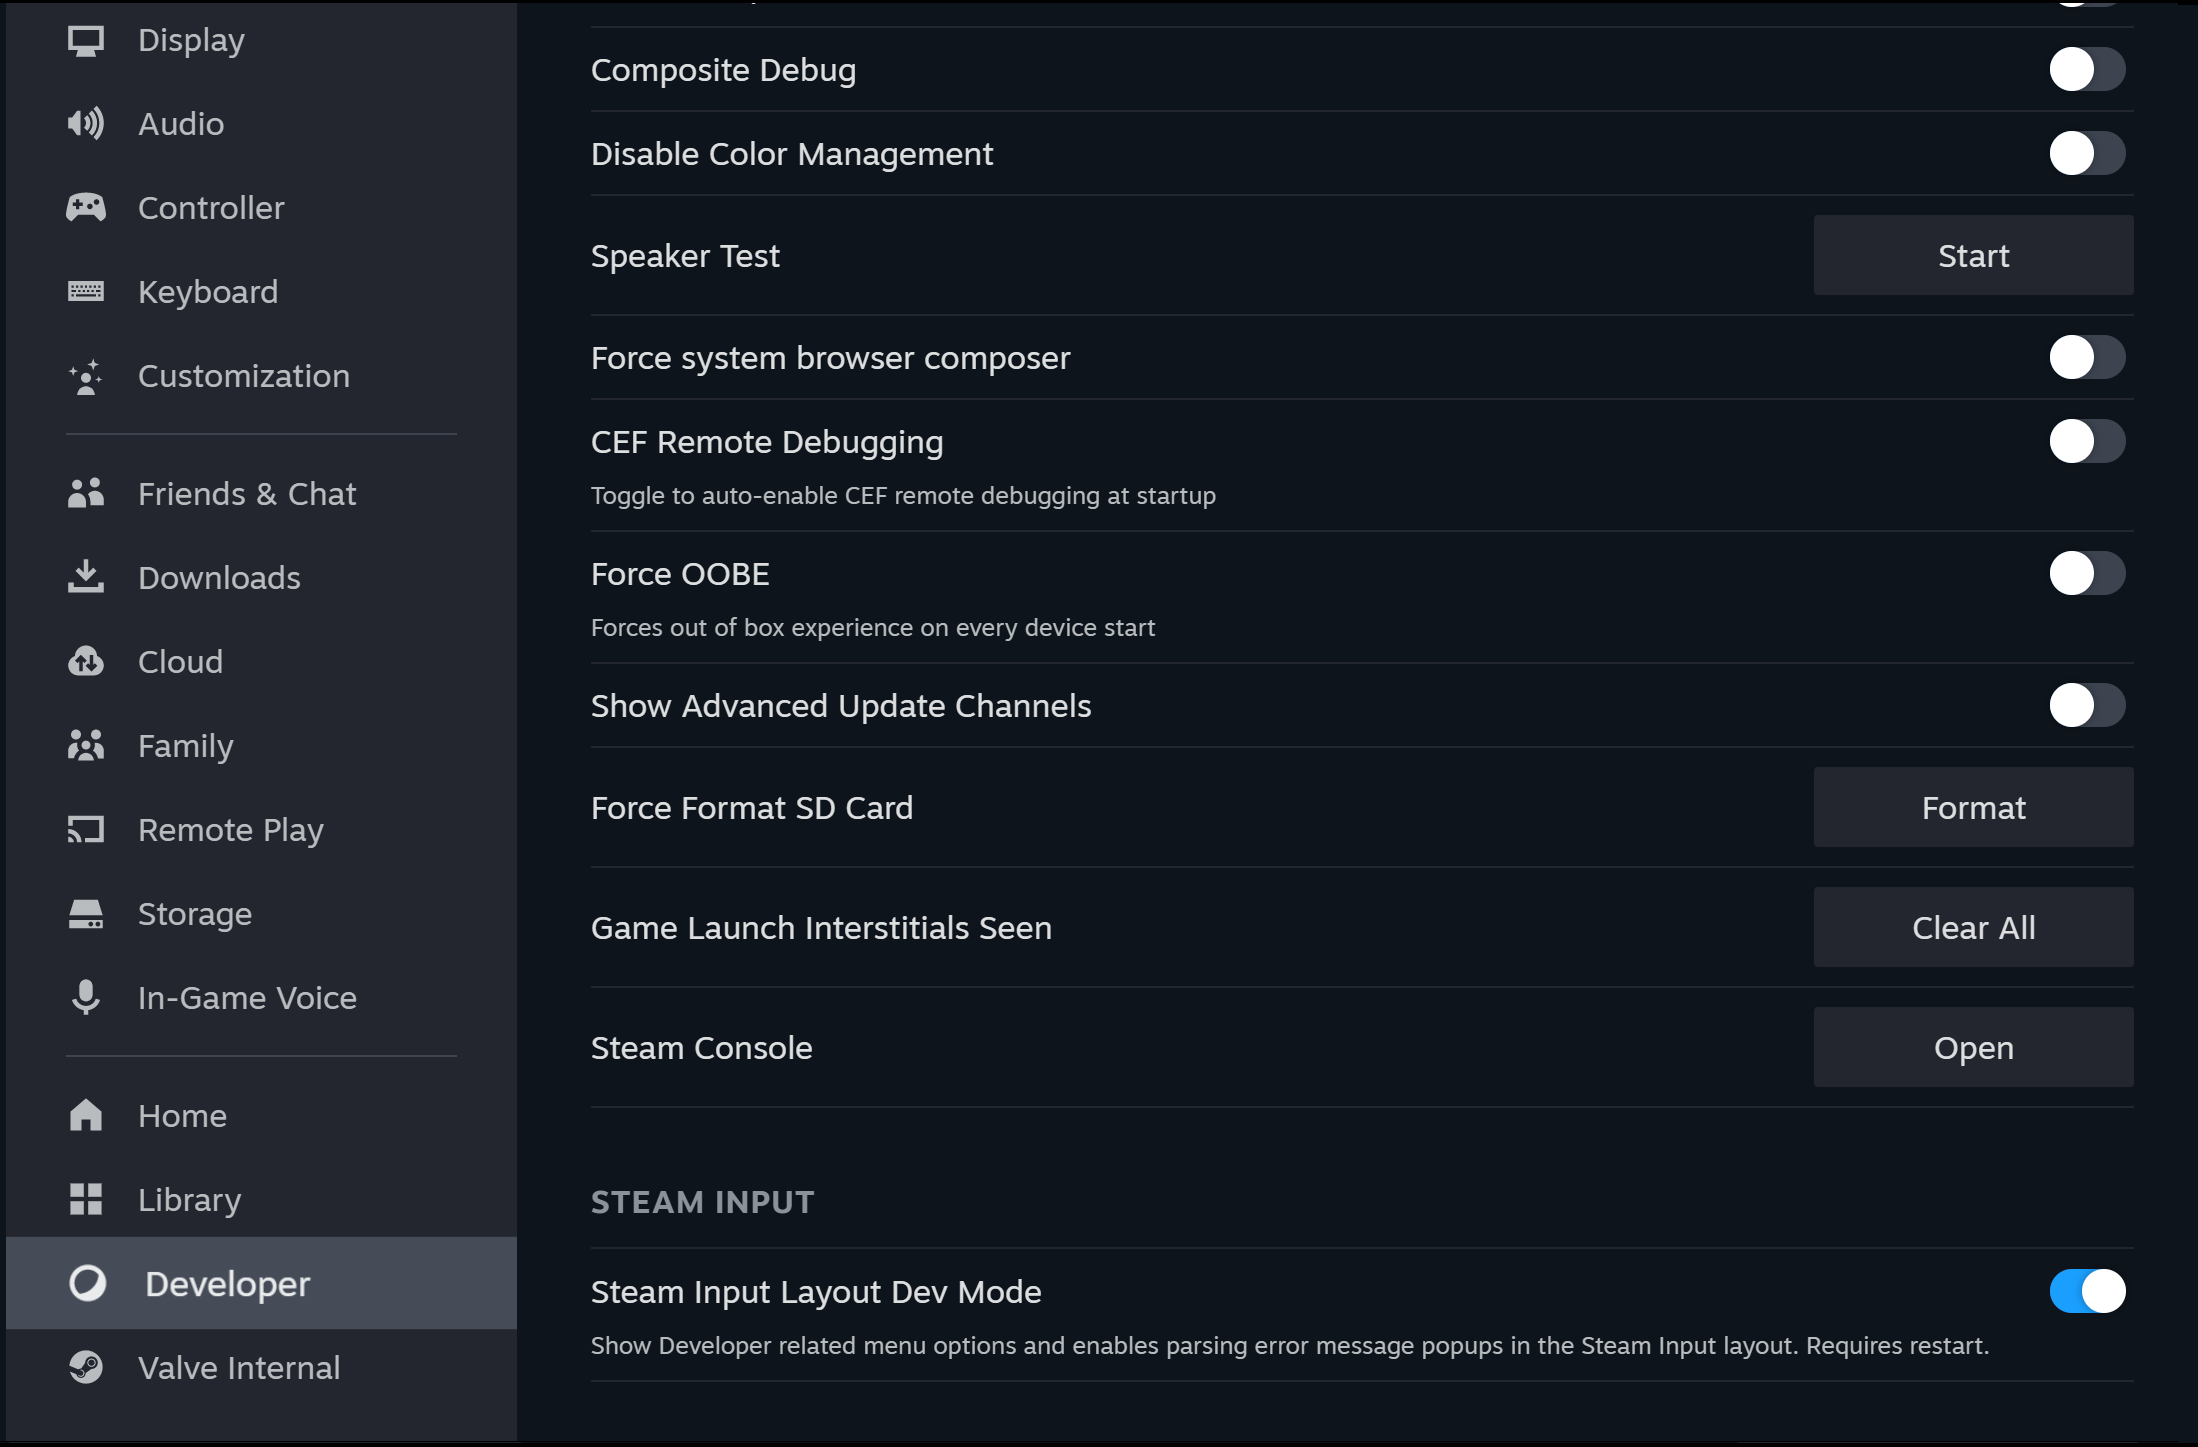Click the Controller gamepad icon
Image resolution: width=2198 pixels, height=1447 pixels.
86,208
